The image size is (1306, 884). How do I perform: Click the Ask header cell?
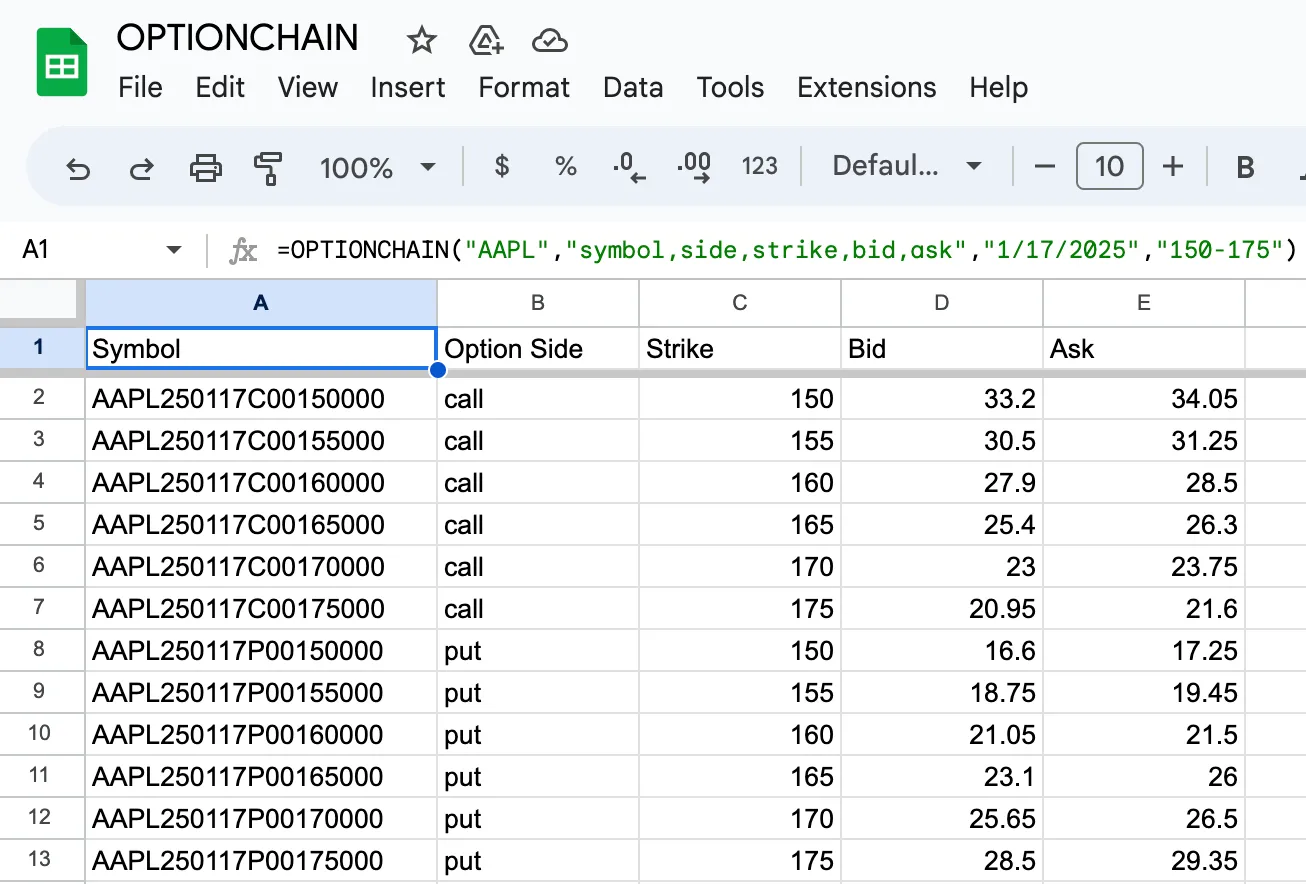pos(1144,349)
